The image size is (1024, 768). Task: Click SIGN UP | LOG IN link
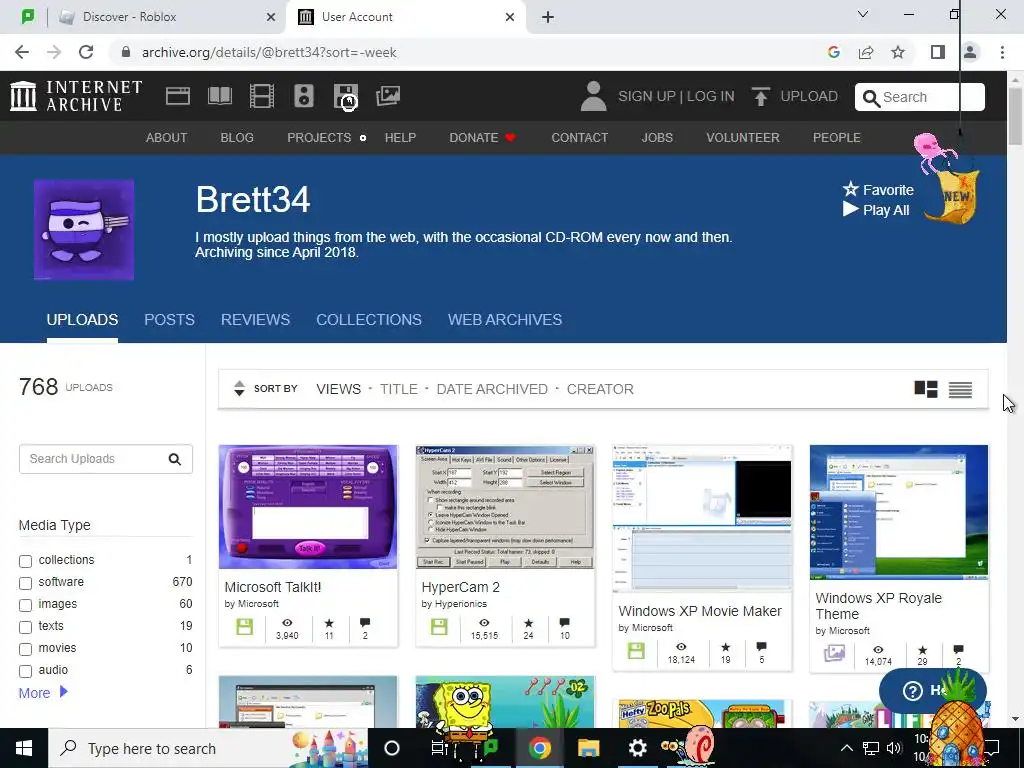pos(676,96)
